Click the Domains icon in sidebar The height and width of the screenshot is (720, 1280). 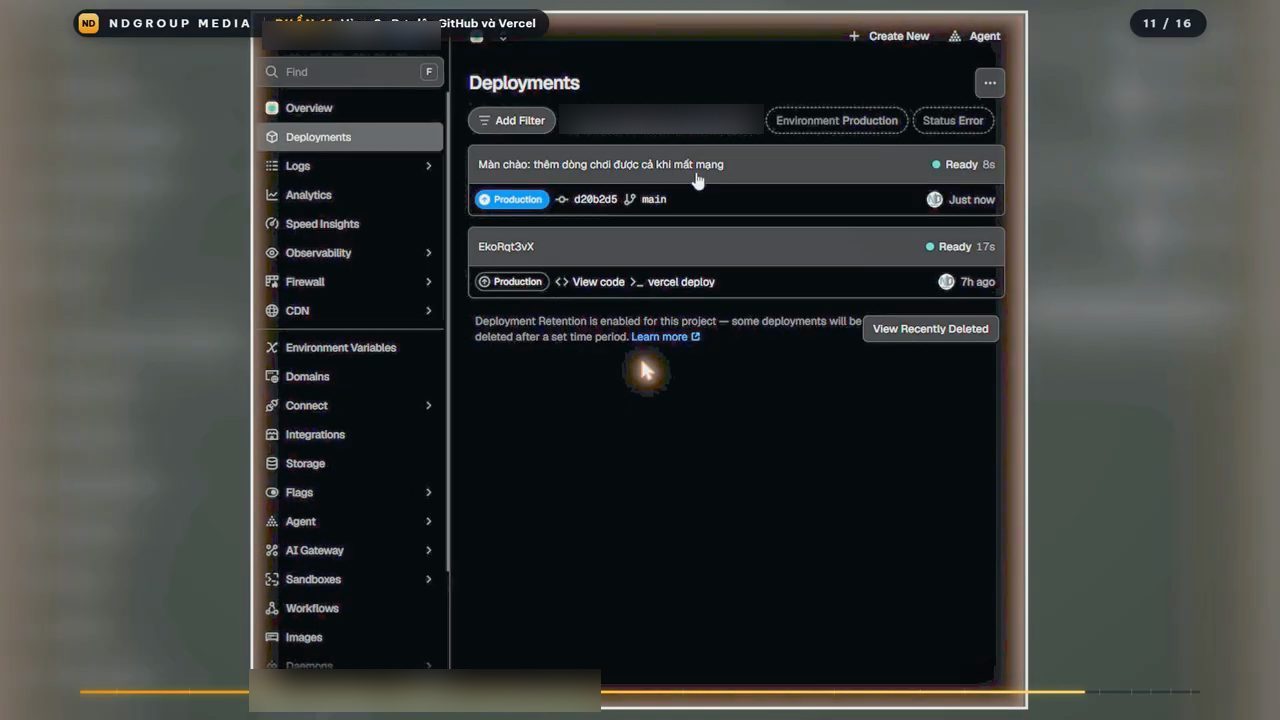tap(272, 377)
